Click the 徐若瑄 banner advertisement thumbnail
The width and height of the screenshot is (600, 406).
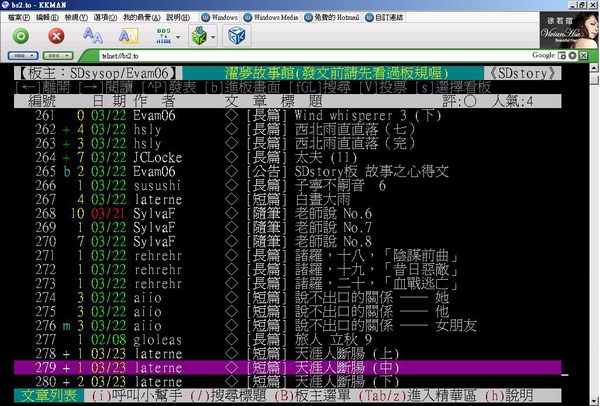click(569, 30)
